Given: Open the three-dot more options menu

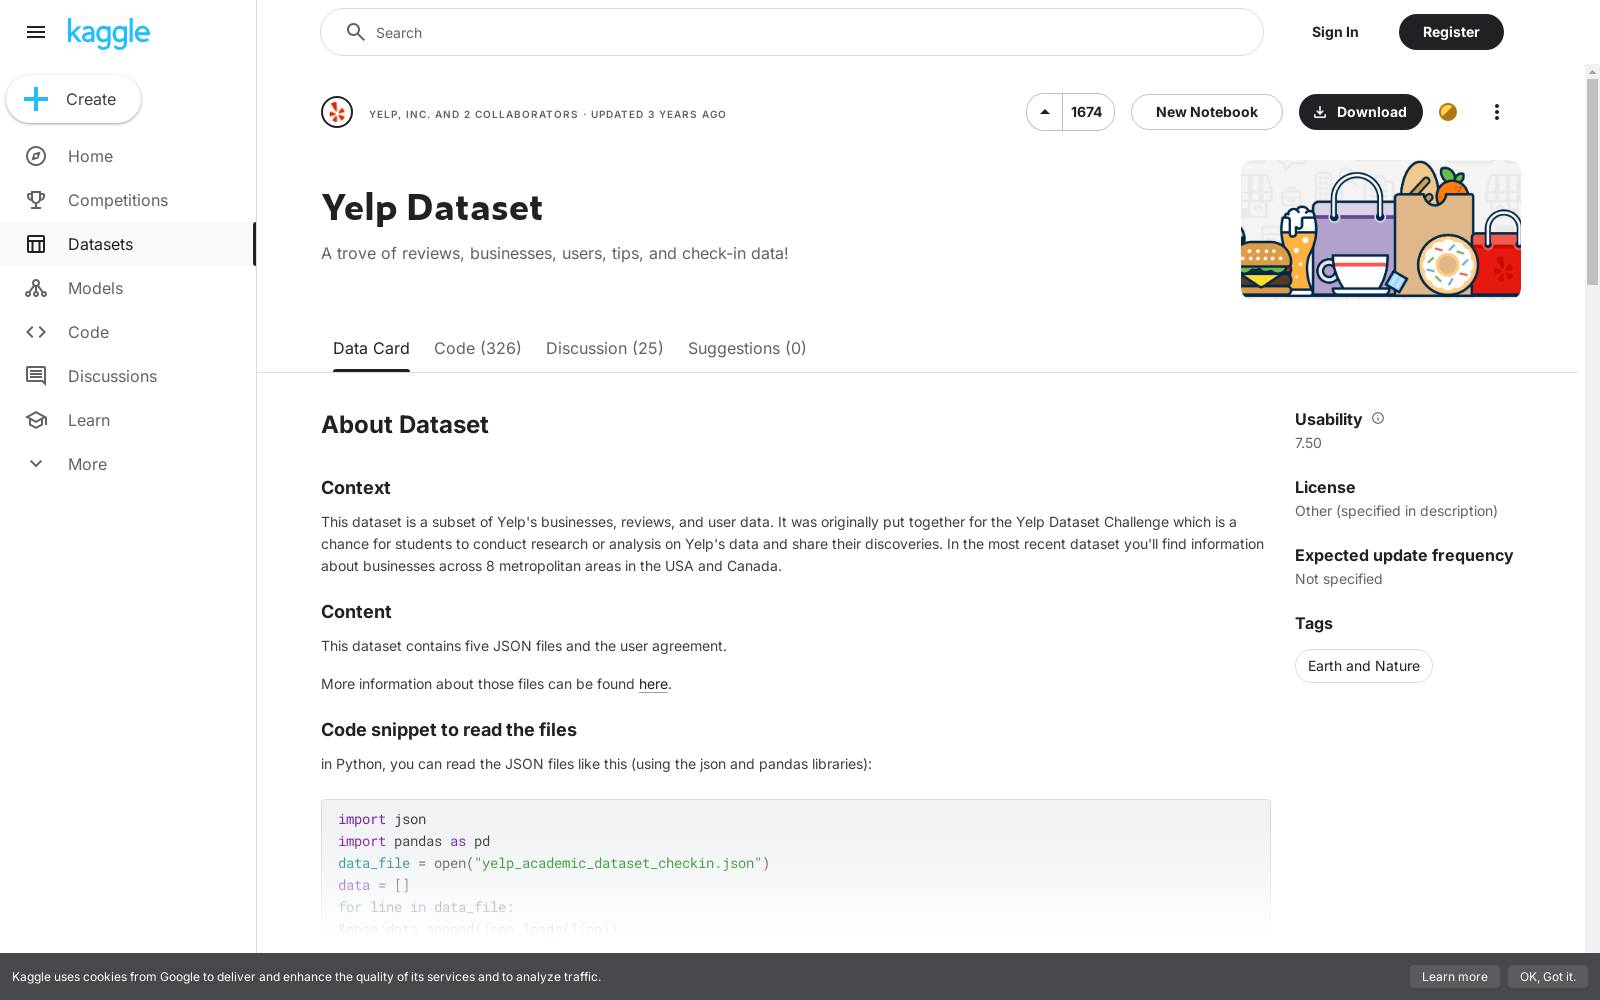Looking at the screenshot, I should (x=1496, y=112).
